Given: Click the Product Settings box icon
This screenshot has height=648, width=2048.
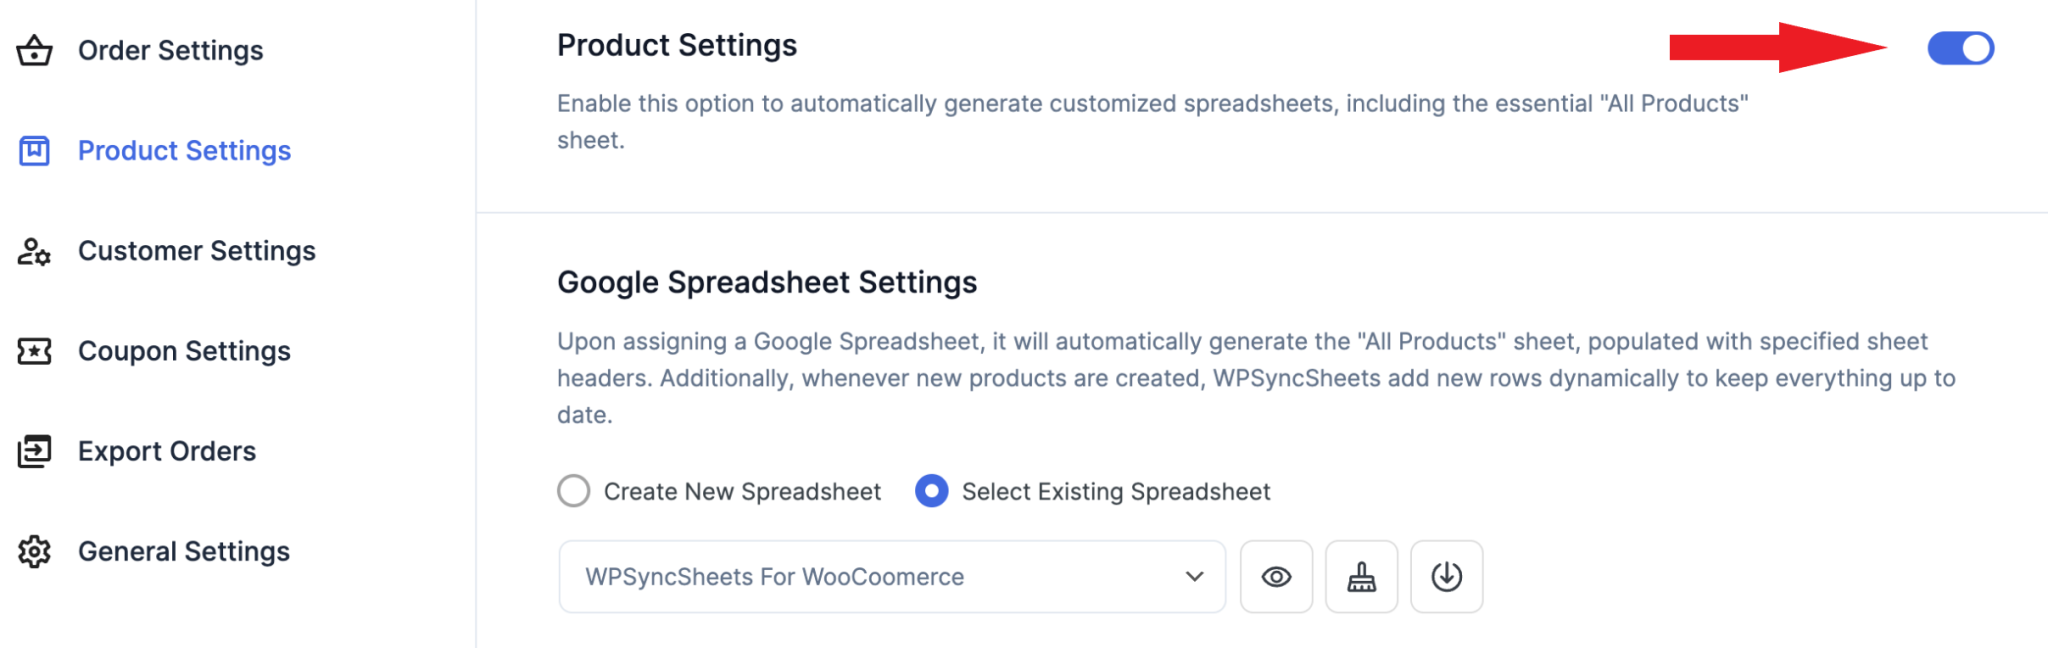Looking at the screenshot, I should (x=35, y=150).
